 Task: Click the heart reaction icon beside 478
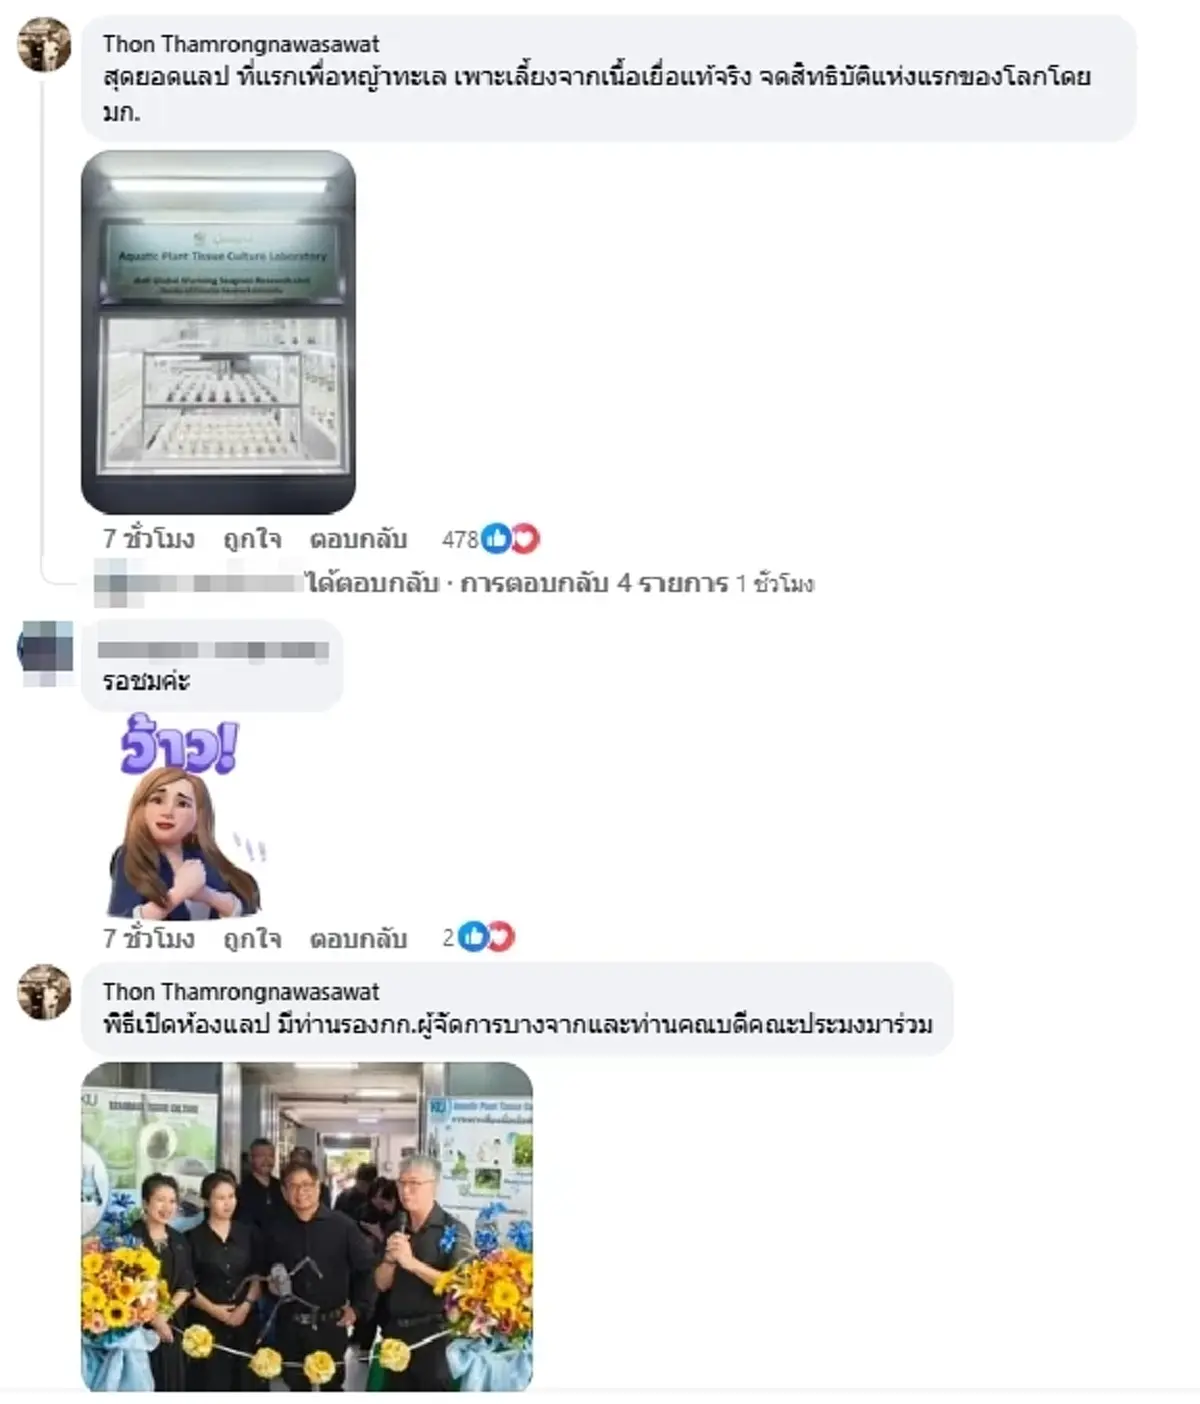point(524,539)
